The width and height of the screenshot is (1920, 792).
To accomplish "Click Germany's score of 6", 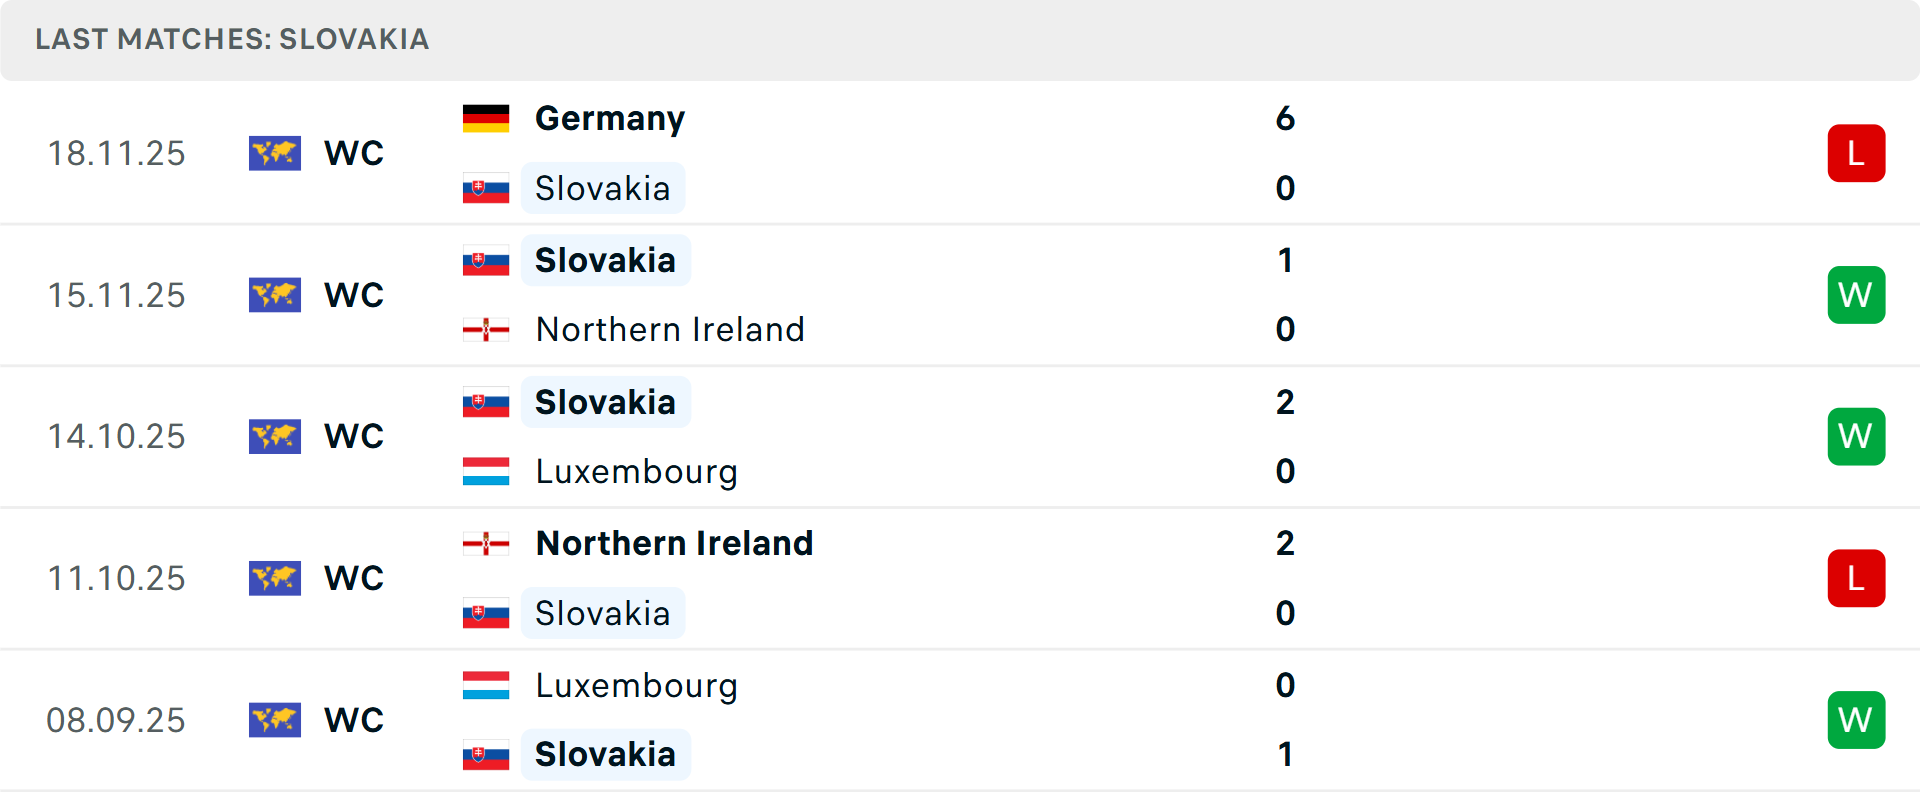I will pyautogui.click(x=1285, y=118).
